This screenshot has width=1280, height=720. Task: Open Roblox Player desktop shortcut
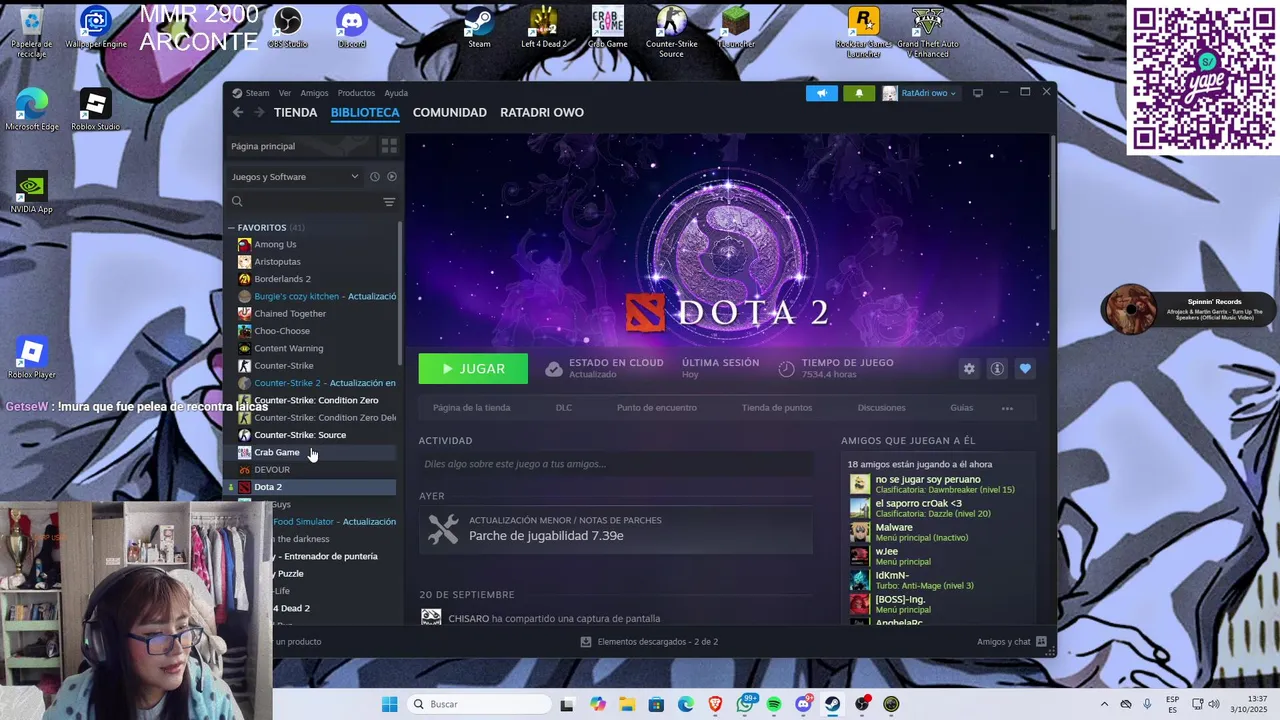point(31,358)
